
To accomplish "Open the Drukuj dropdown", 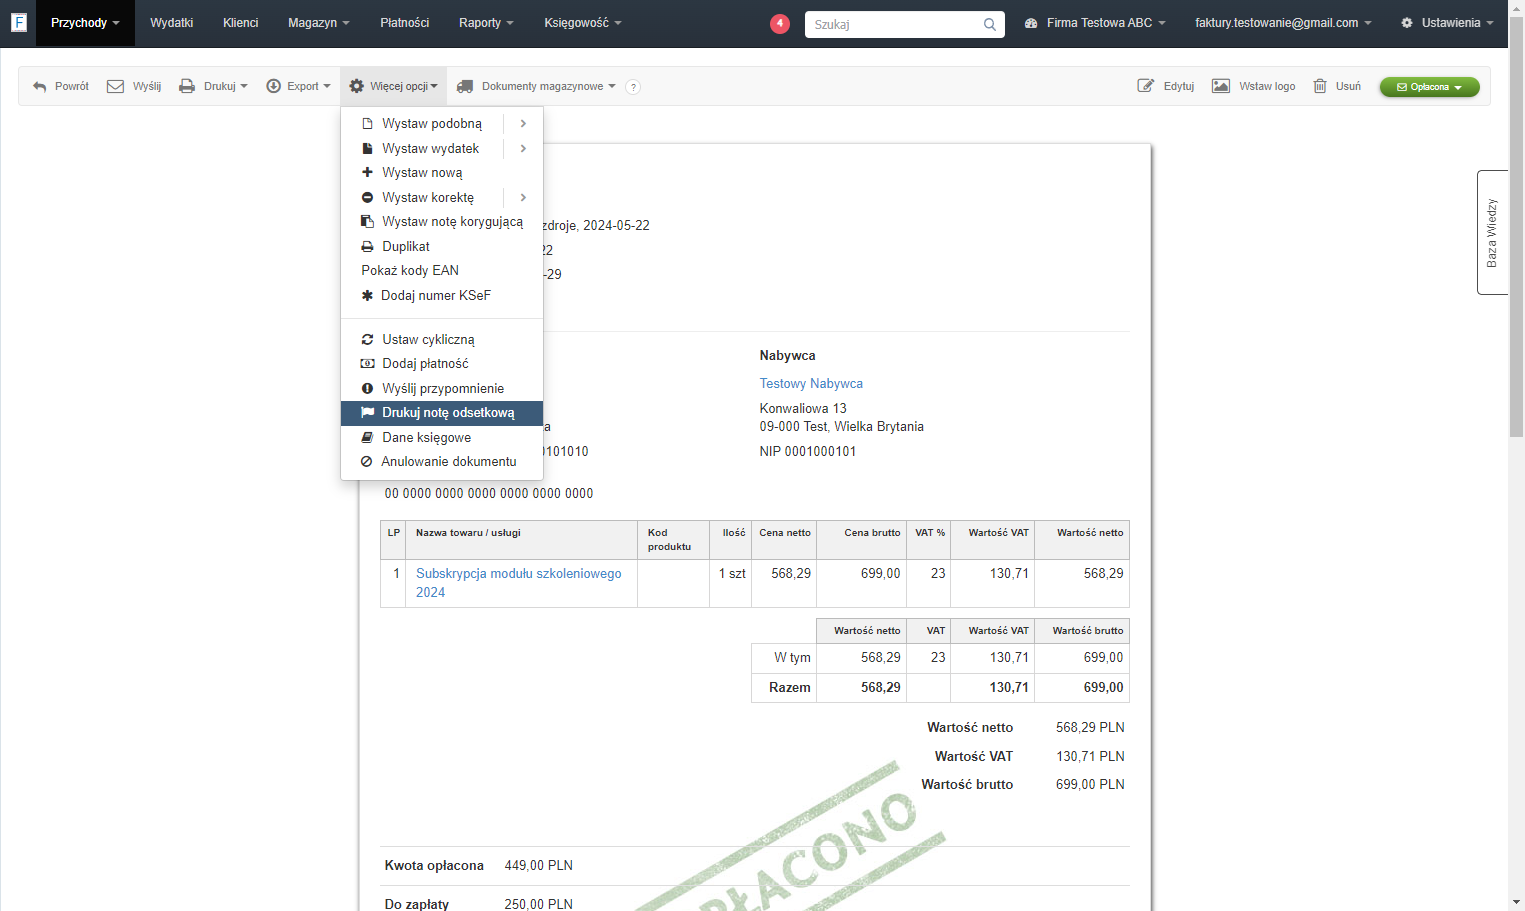I will [213, 86].
